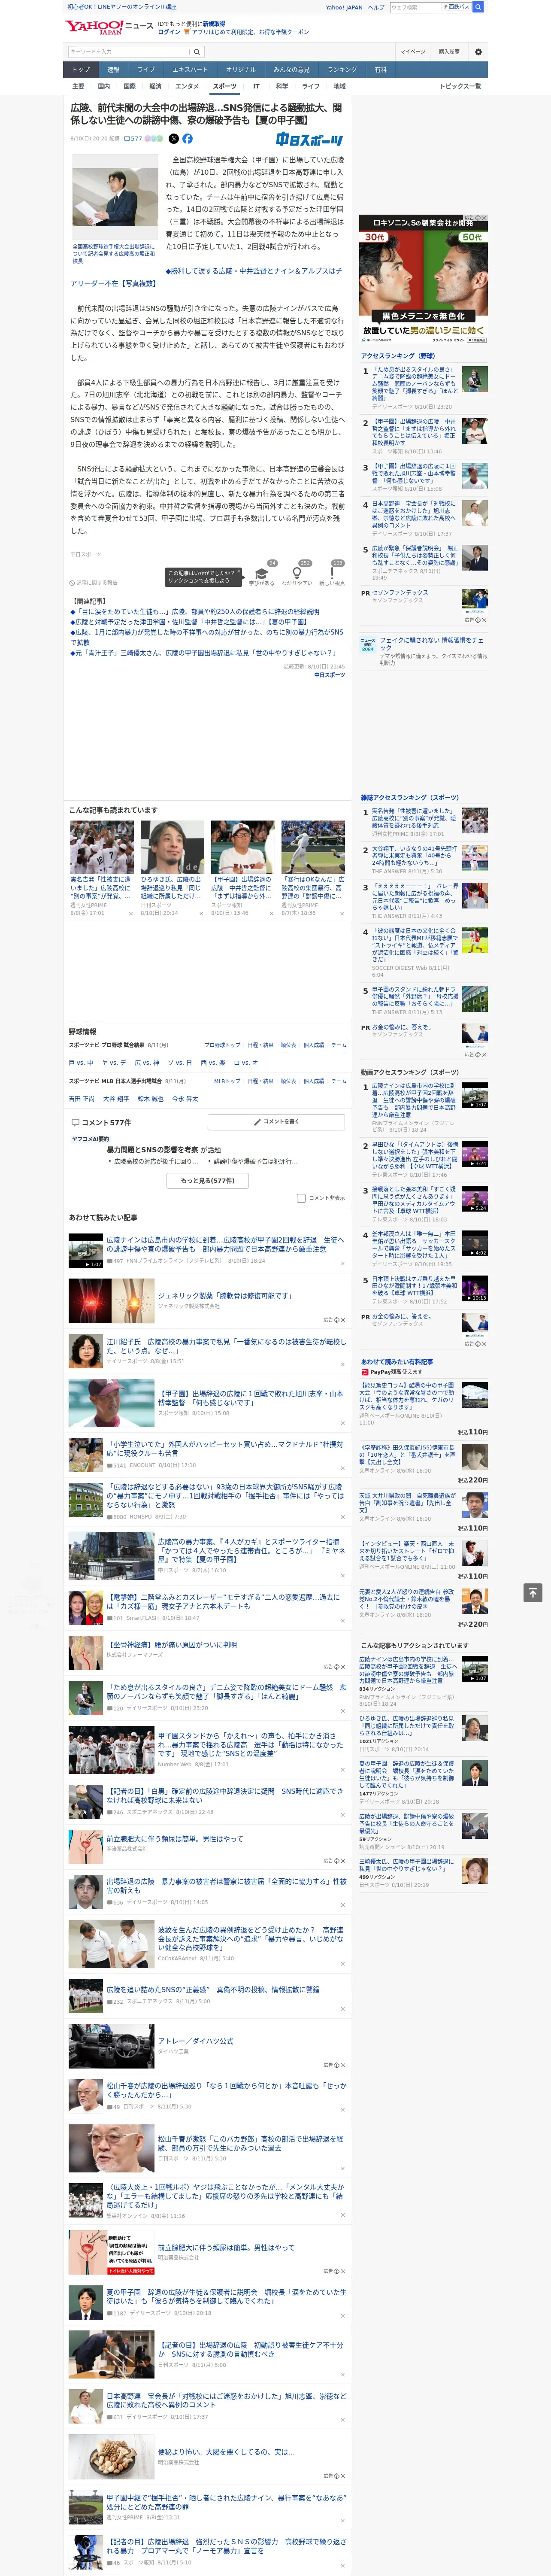Screen dimensions: 551x2576
Task: Open the ランキング navigation tab
Action: tap(342, 70)
